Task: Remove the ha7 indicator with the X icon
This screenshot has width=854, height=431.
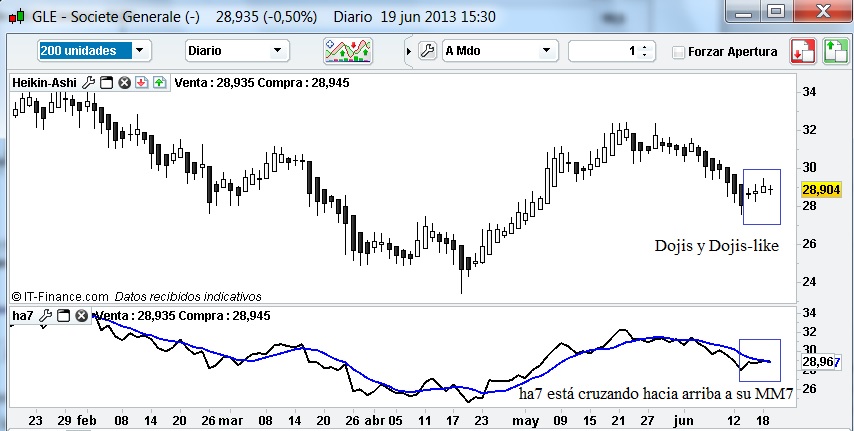Action: coord(81,315)
